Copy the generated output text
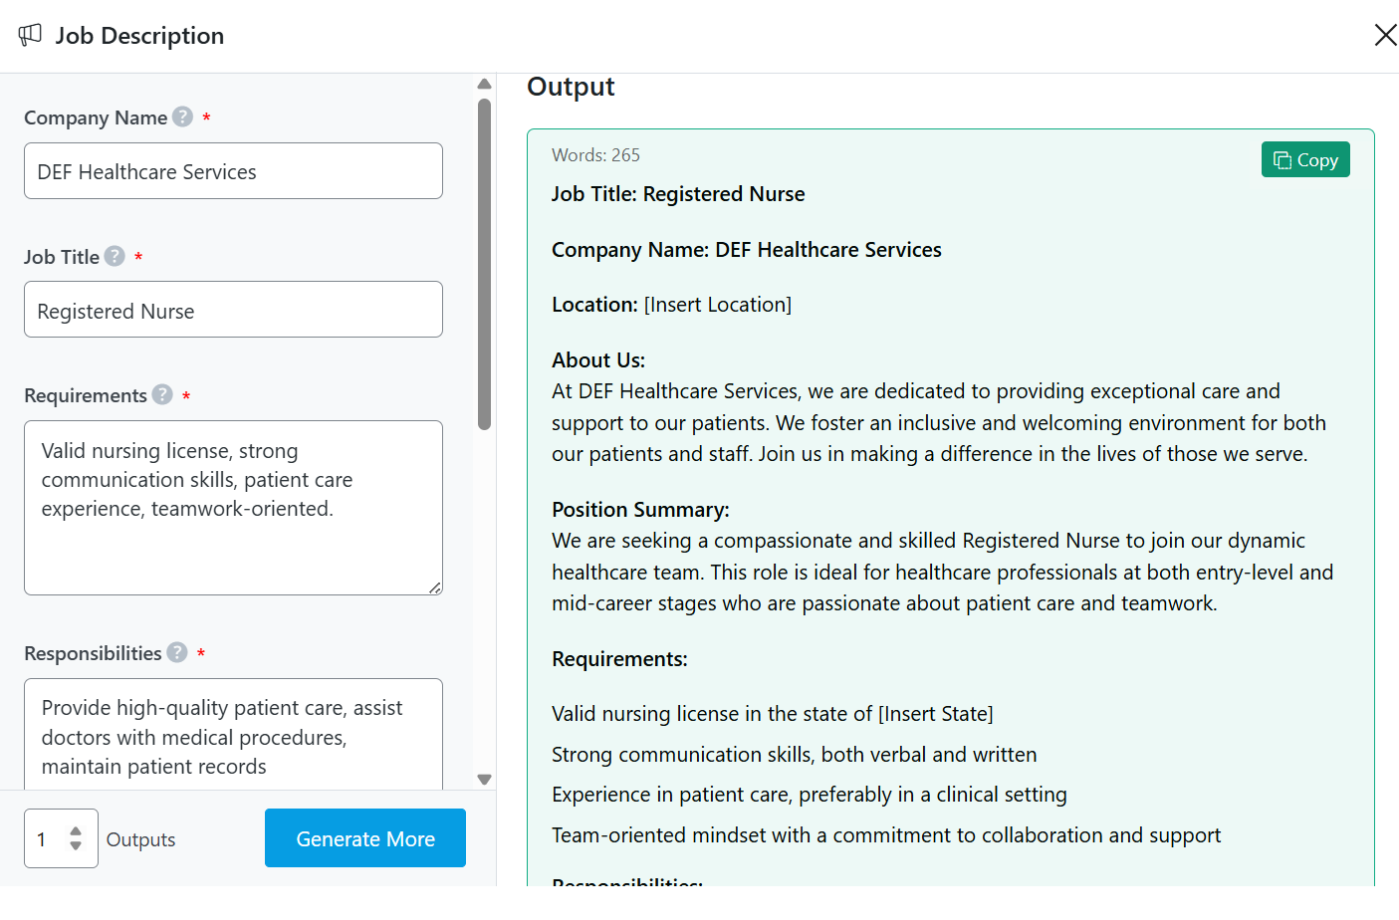Viewport: 1399px width, 920px height. [x=1305, y=160]
